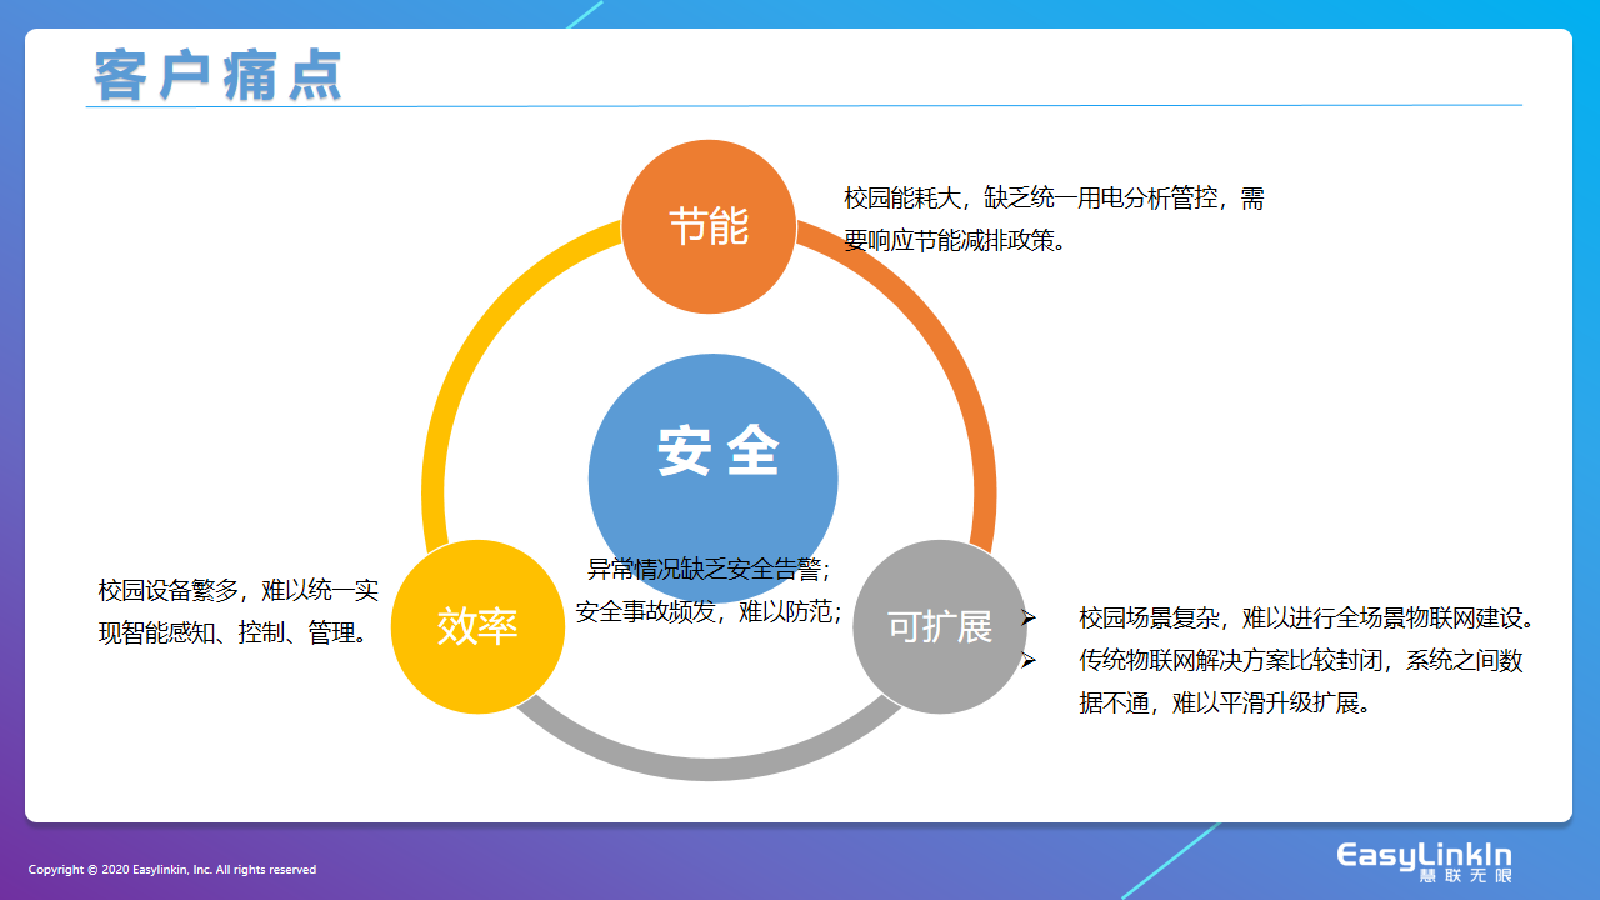This screenshot has width=1600, height=900.
Task: Select text 校园能耗大，缺乏统一用电分析管控，需
Action: 1054,198
